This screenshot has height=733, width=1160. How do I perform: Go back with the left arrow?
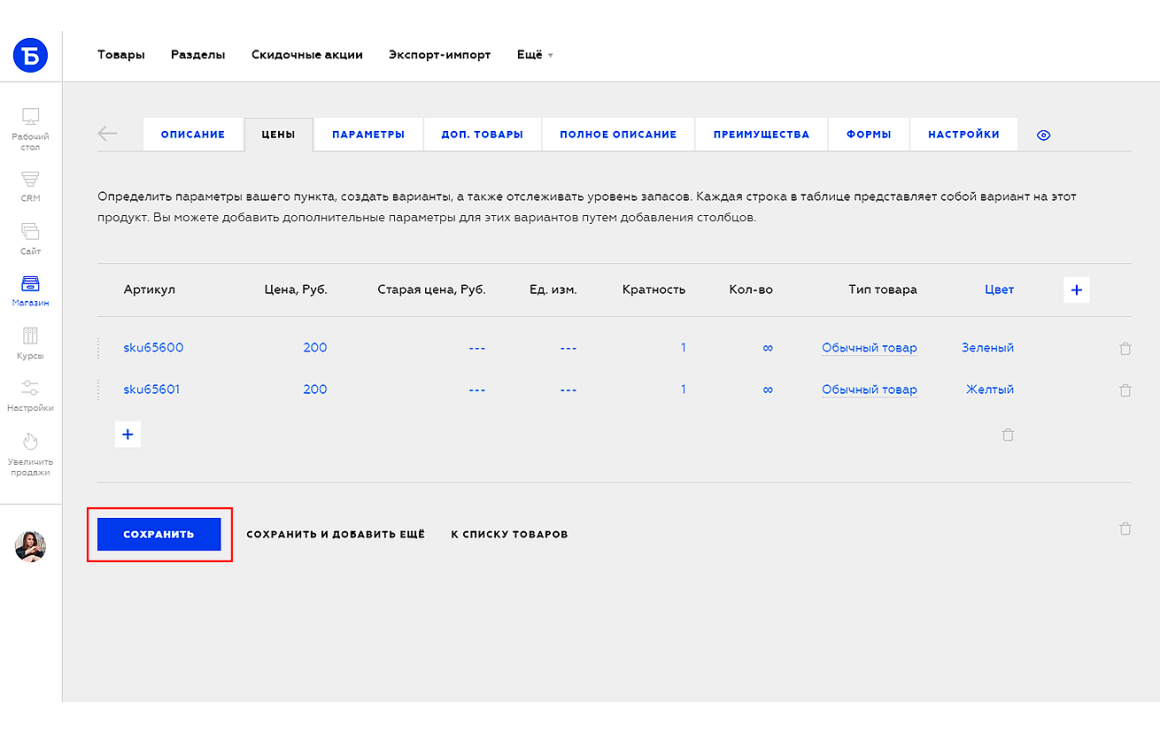click(x=108, y=134)
